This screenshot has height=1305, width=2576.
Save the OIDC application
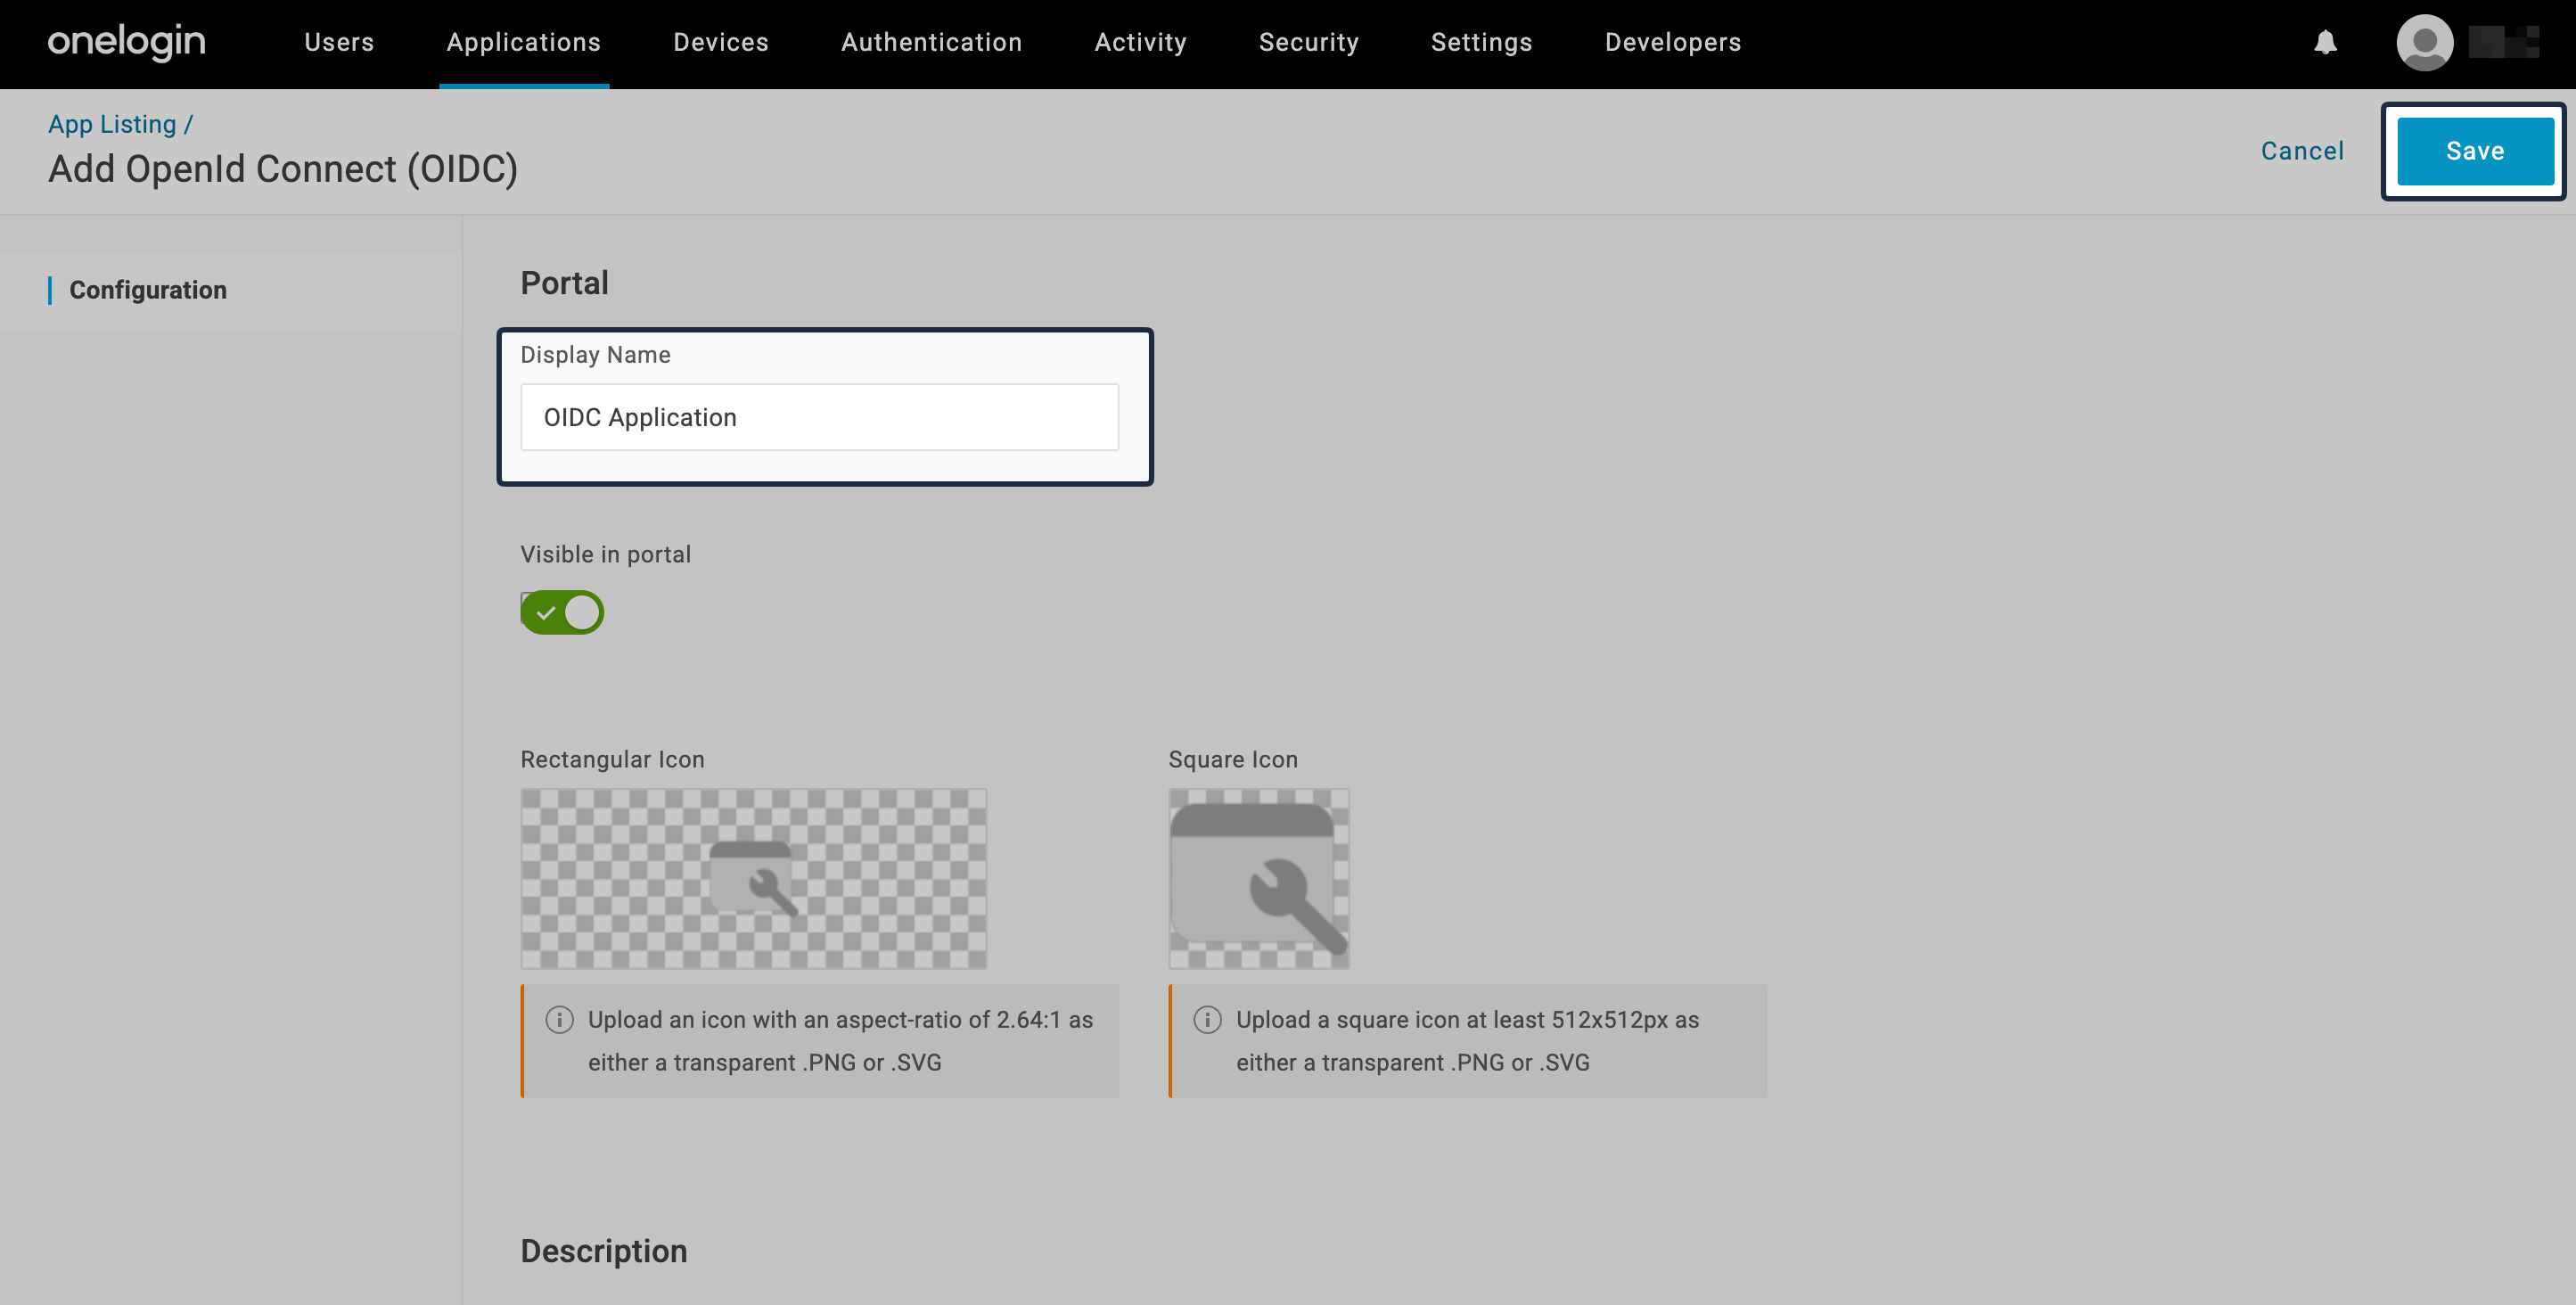[x=2474, y=150]
